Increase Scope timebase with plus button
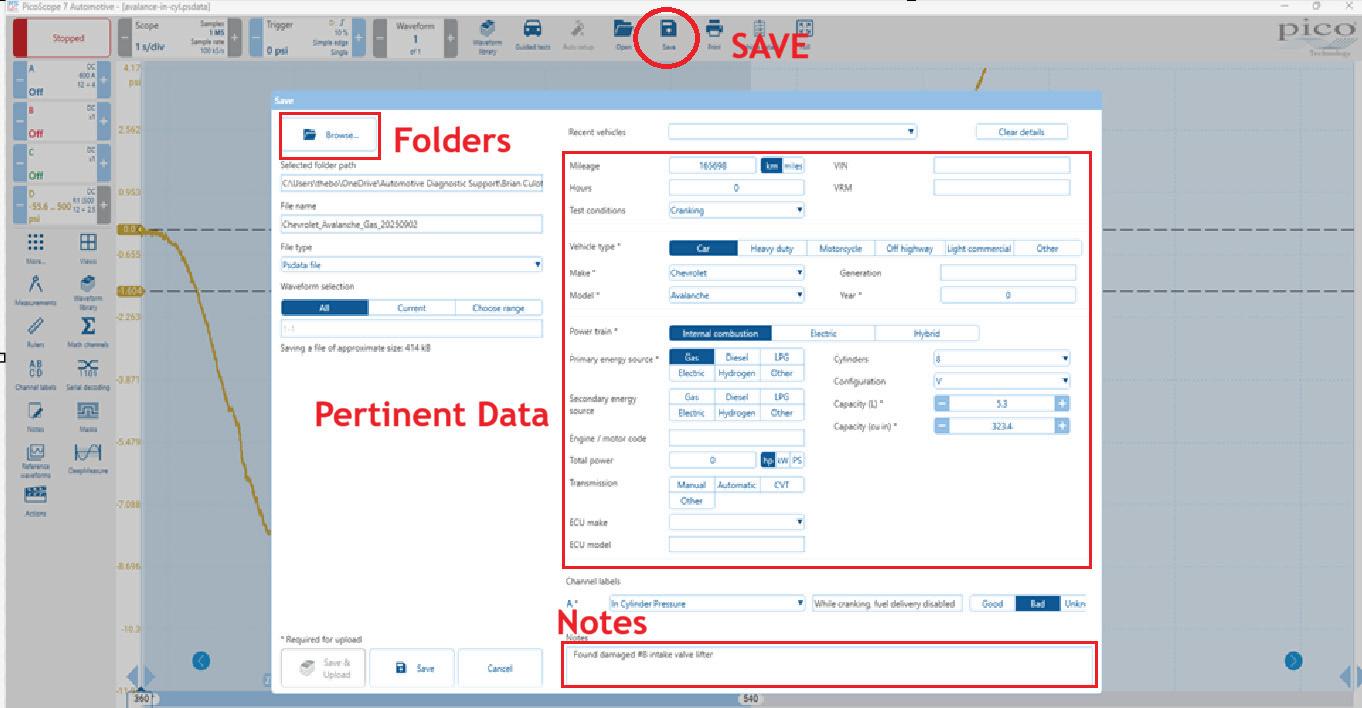 coord(234,38)
